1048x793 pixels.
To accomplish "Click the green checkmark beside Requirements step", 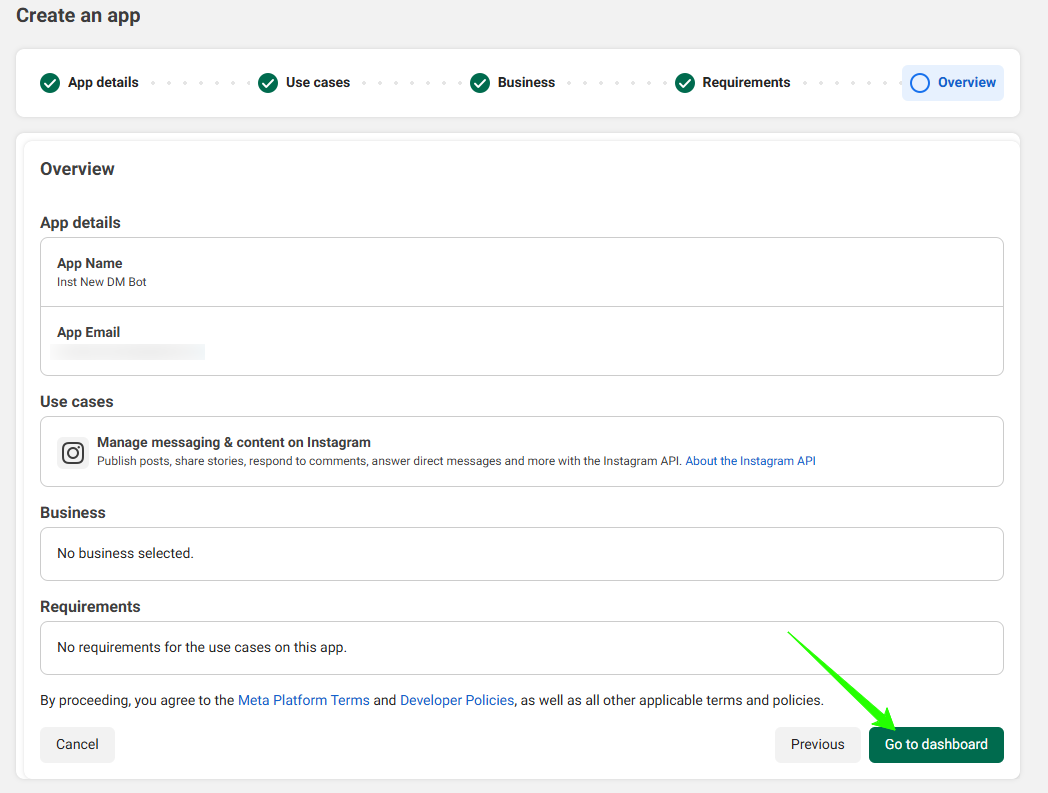I will coord(685,83).
